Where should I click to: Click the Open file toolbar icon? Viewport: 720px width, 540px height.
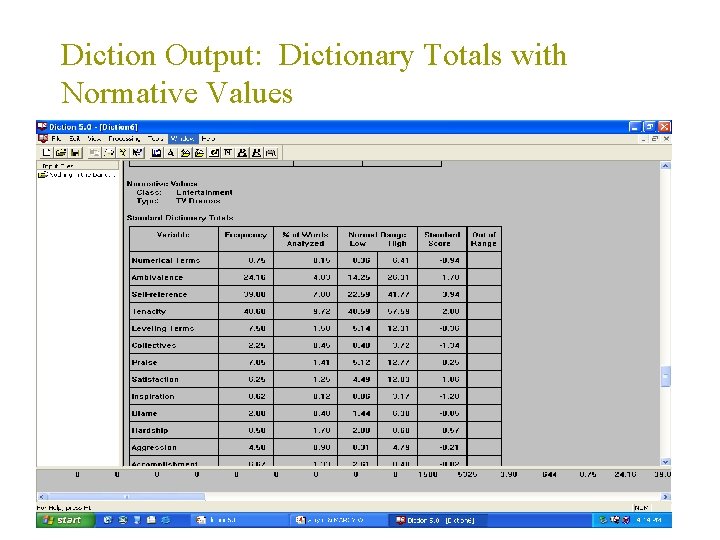61,153
